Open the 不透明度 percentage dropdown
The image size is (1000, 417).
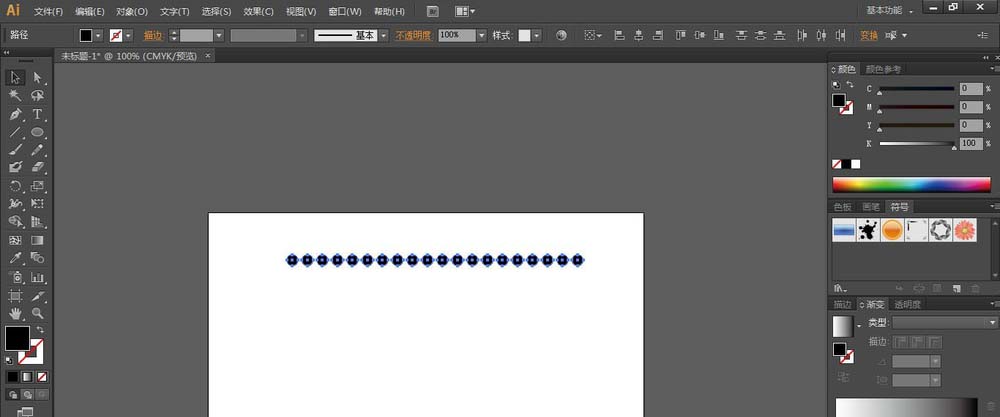point(481,35)
